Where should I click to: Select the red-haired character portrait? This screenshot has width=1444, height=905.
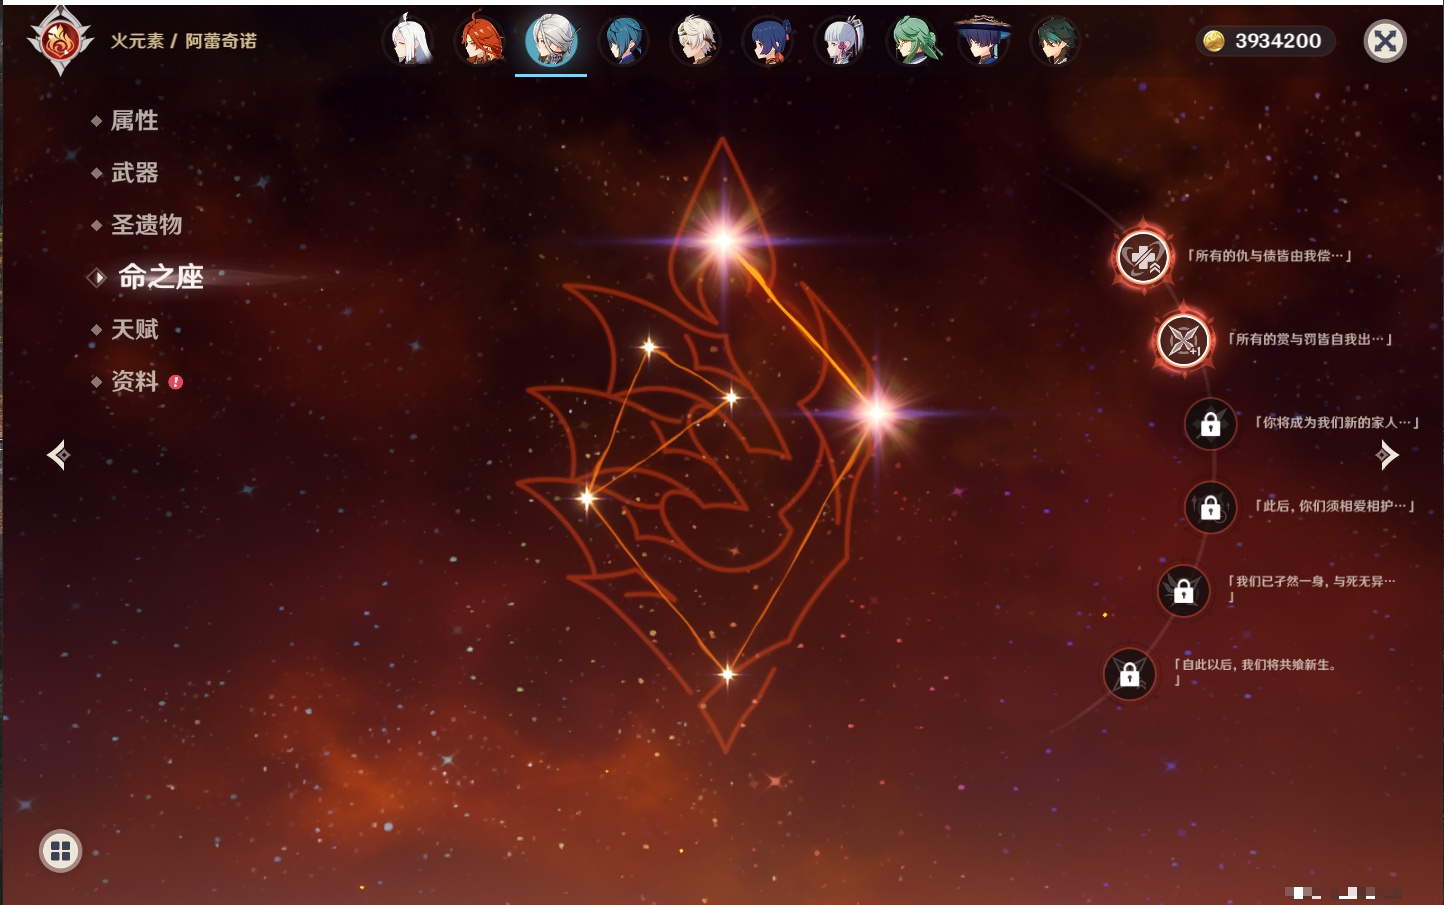tap(480, 41)
